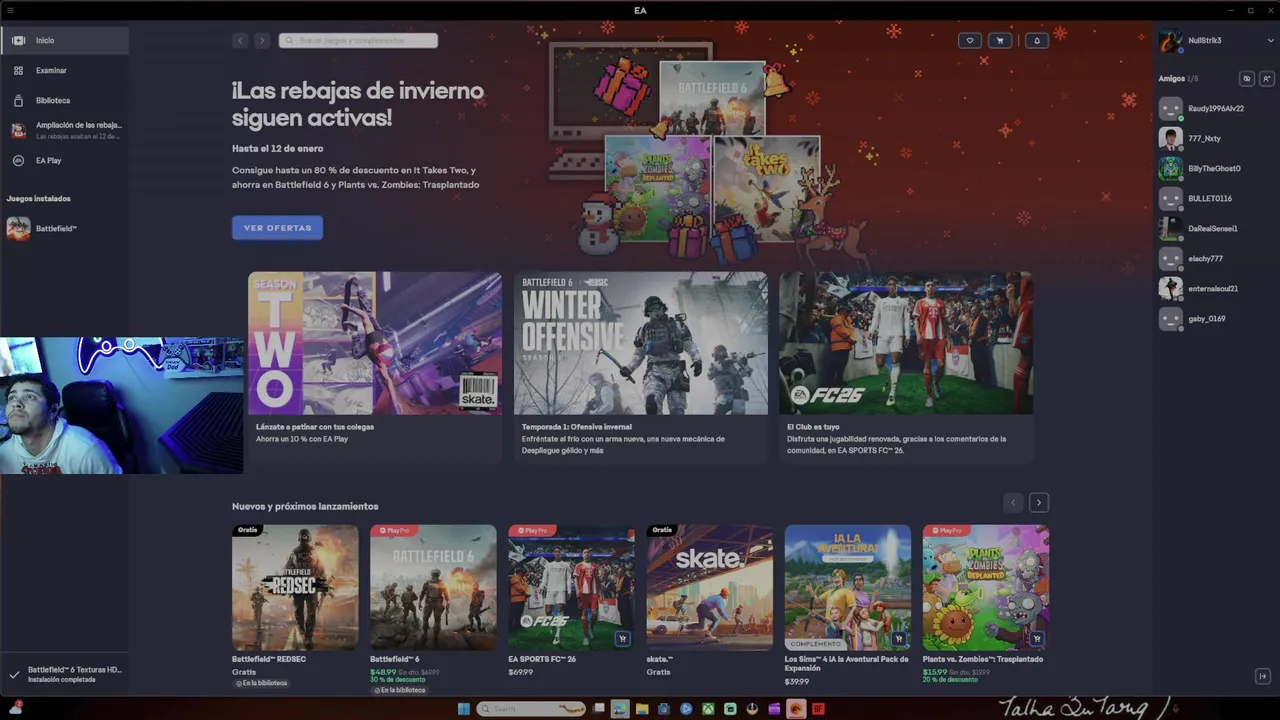The image size is (1280, 720).
Task: Click Nuevos y próximos lanzamientos heading
Action: pyautogui.click(x=305, y=506)
